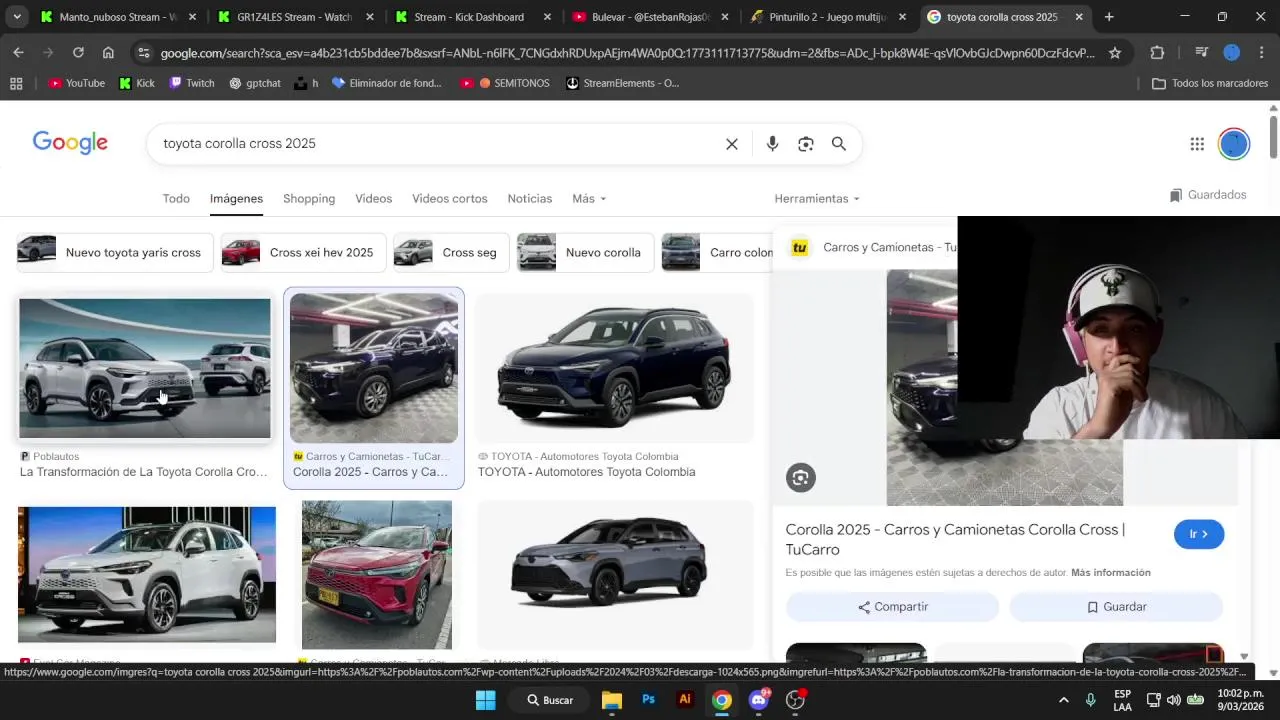Screen dimensions: 1280x720
Task: Open Todos los marcadores folder
Action: point(1210,83)
